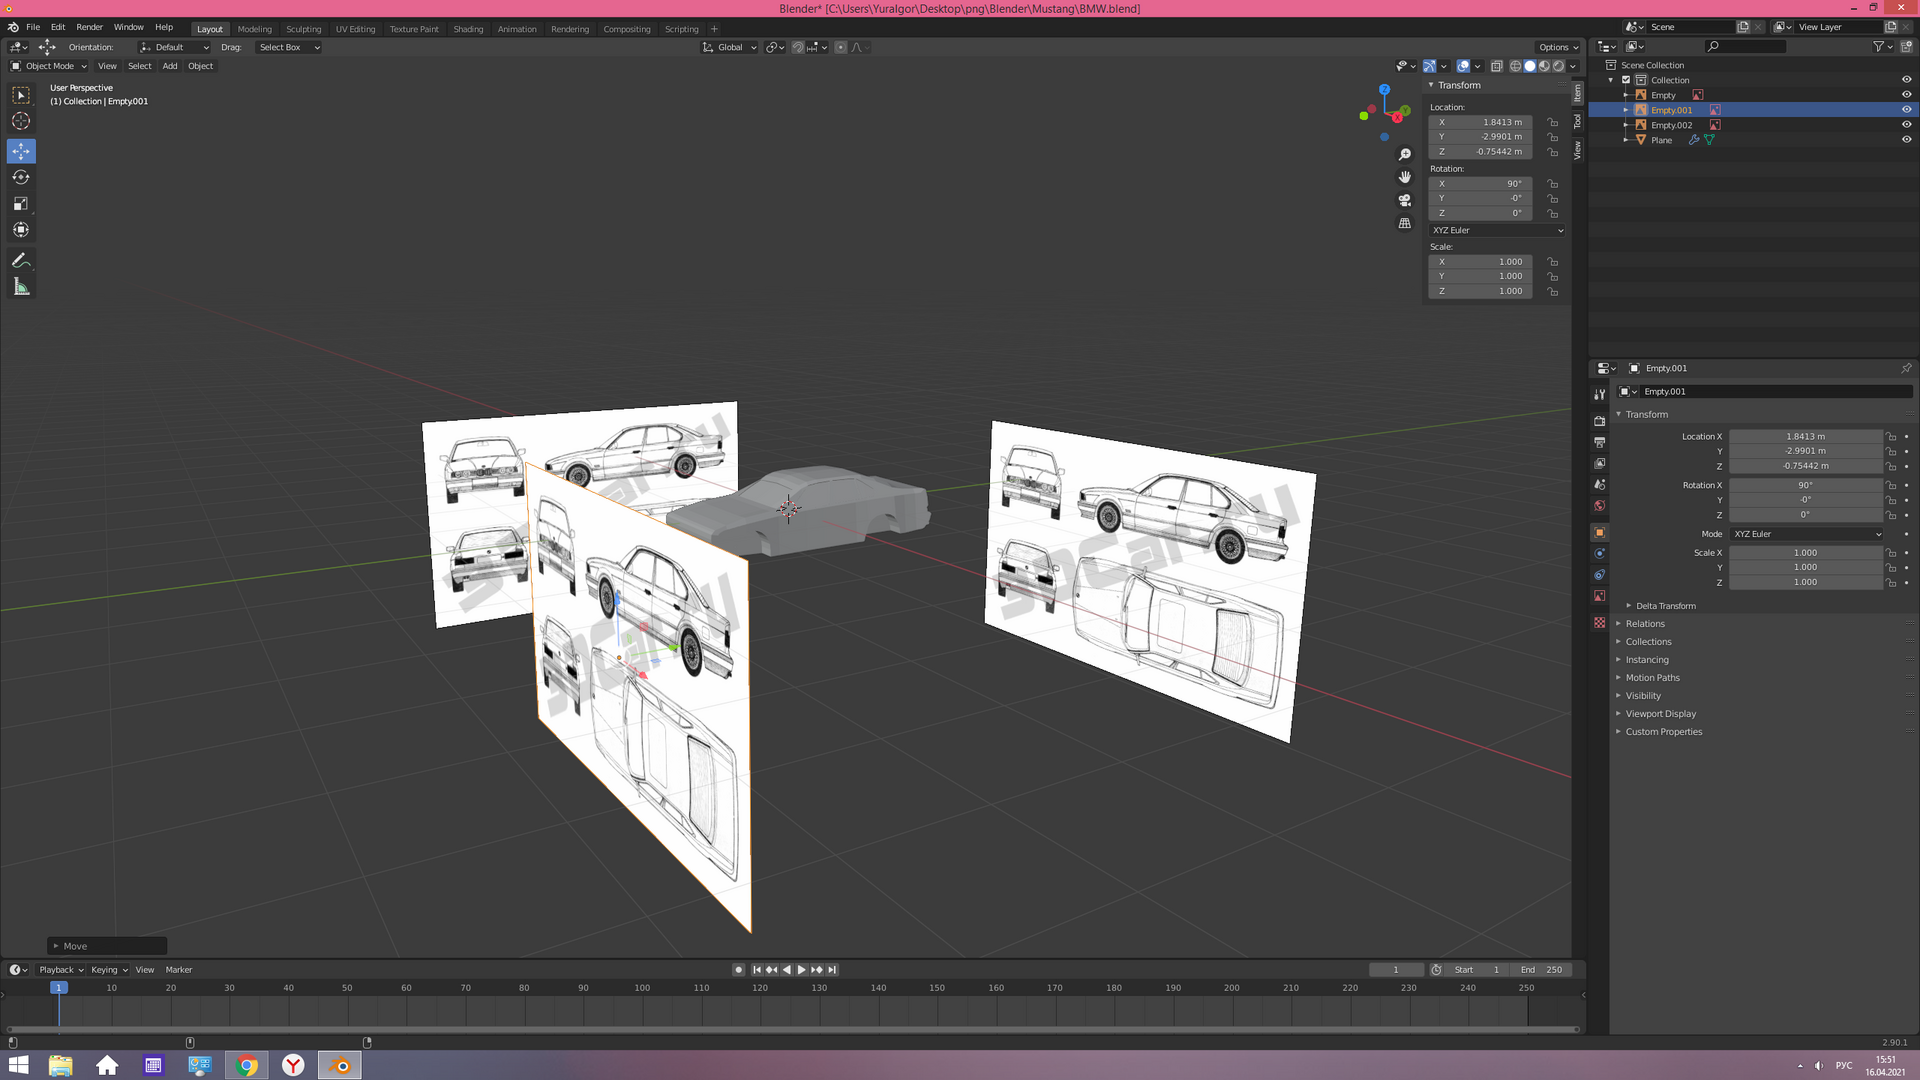This screenshot has width=1920, height=1080.
Task: Toggle snapping magnet in header
Action: click(798, 47)
